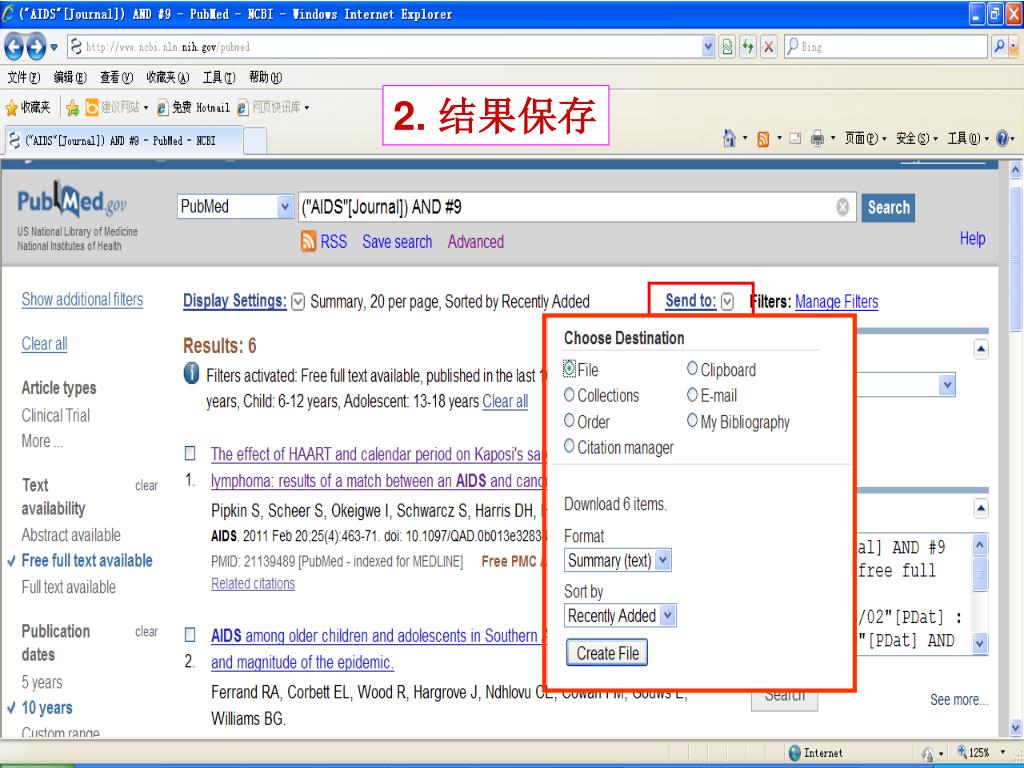1024x768 pixels.
Task: Click the Create File button
Action: click(x=607, y=653)
